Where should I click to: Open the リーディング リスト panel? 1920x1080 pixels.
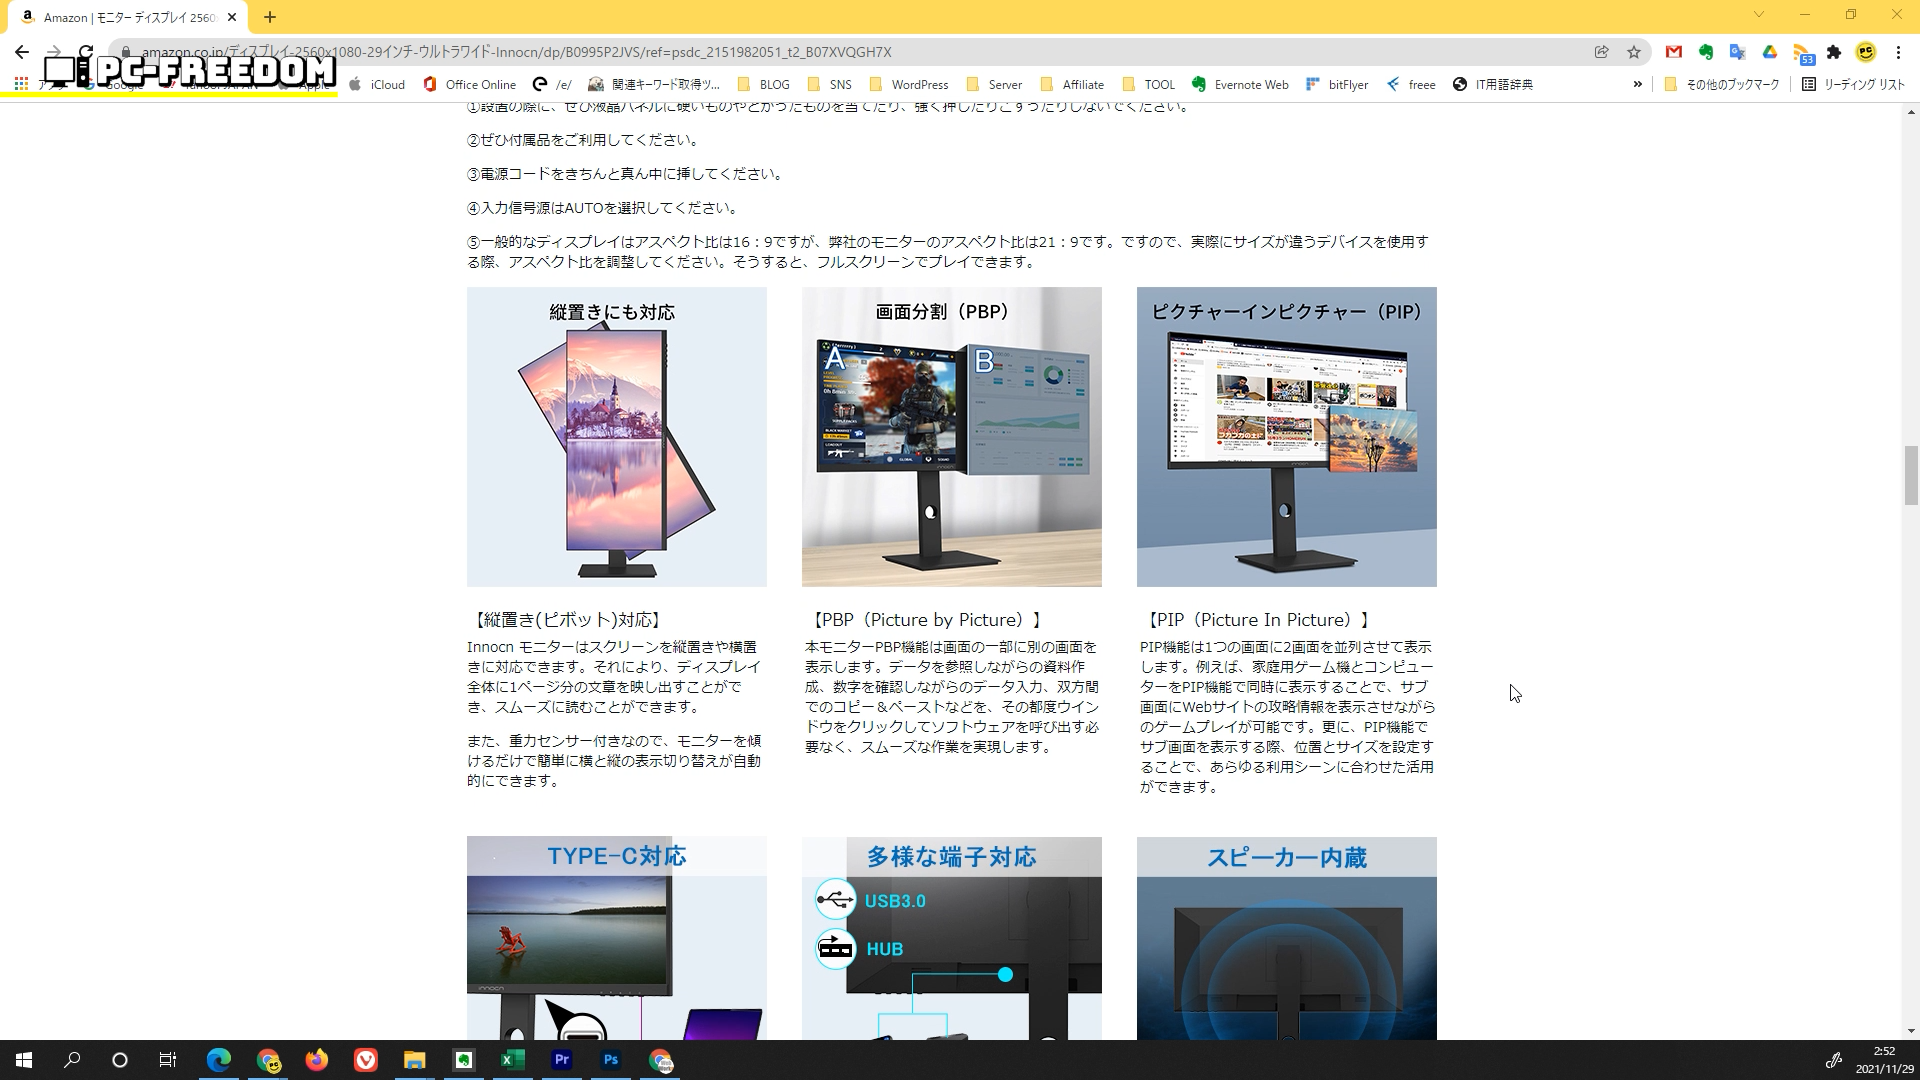pos(1853,84)
